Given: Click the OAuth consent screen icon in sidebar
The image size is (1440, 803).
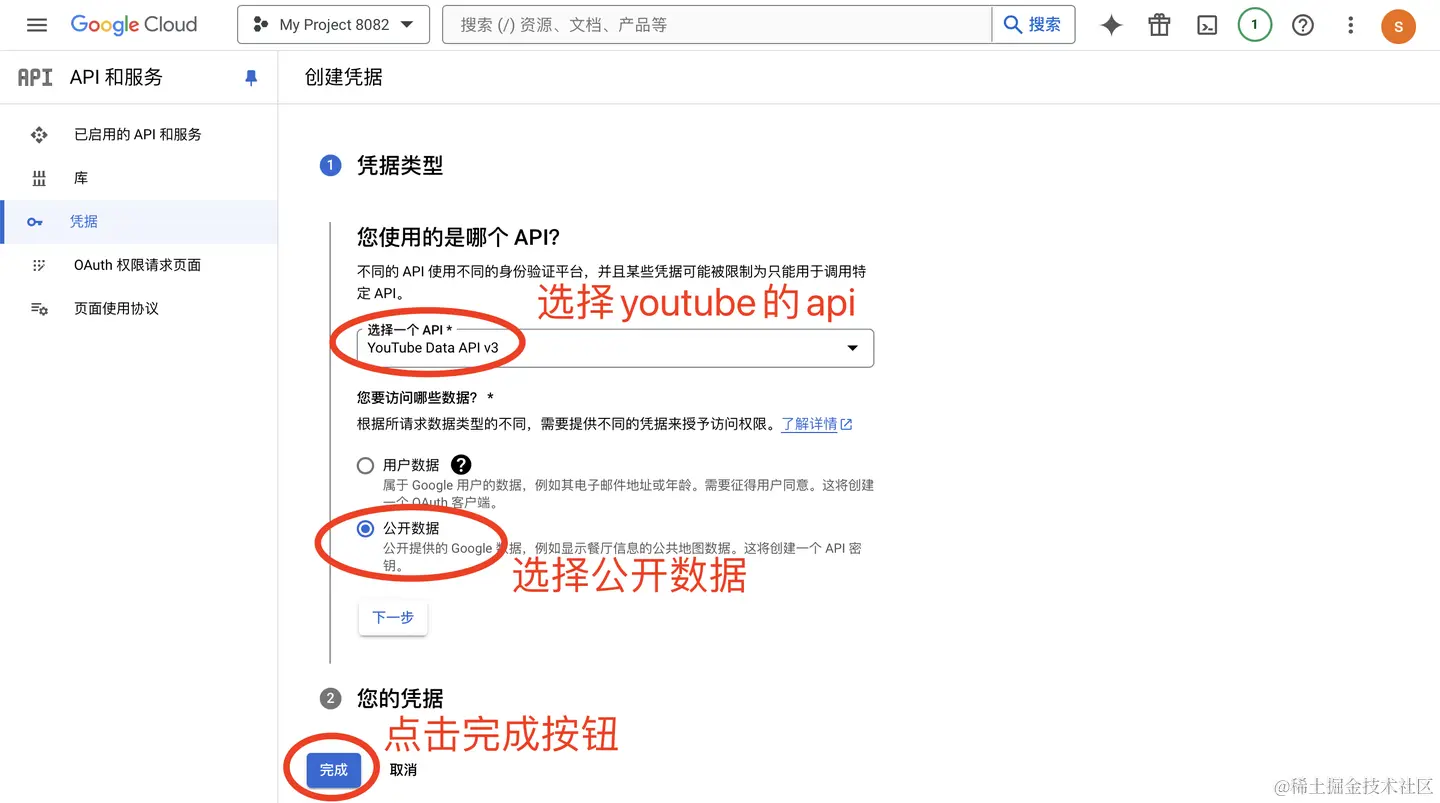Looking at the screenshot, I should pyautogui.click(x=39, y=265).
